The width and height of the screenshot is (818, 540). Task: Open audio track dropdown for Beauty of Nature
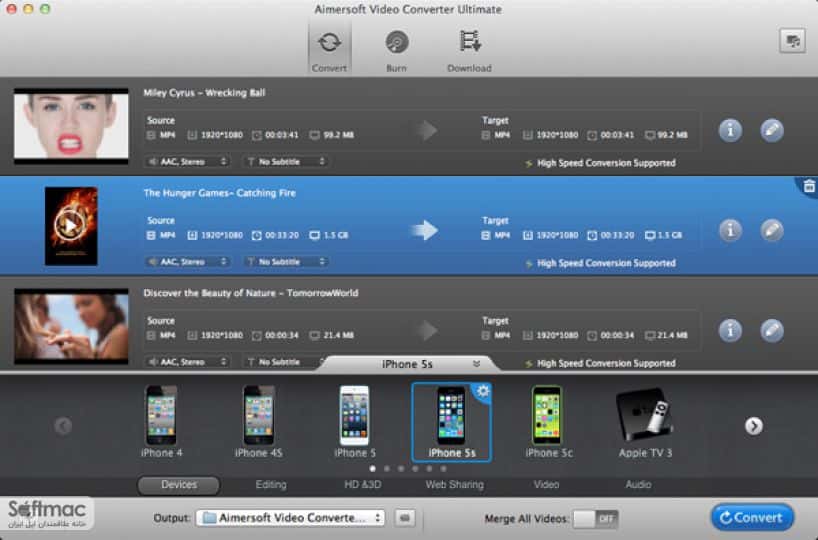point(188,362)
